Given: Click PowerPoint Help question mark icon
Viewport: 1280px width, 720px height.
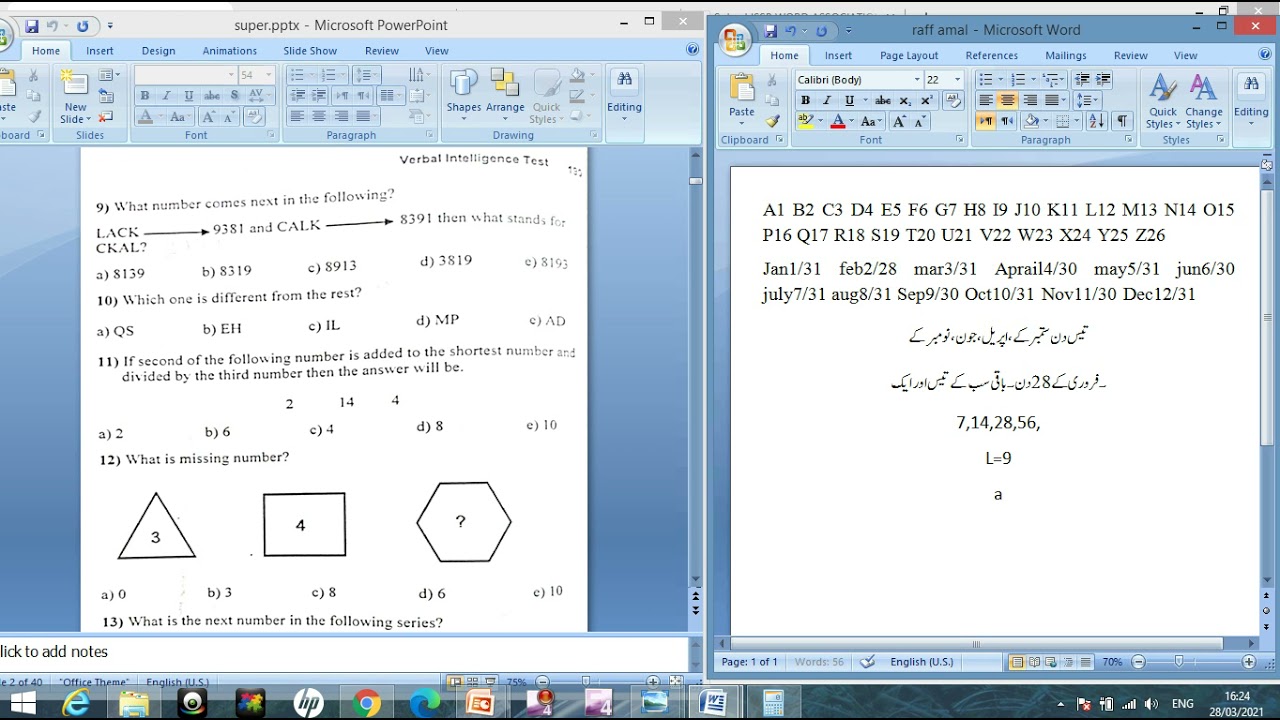Looking at the screenshot, I should [x=692, y=50].
